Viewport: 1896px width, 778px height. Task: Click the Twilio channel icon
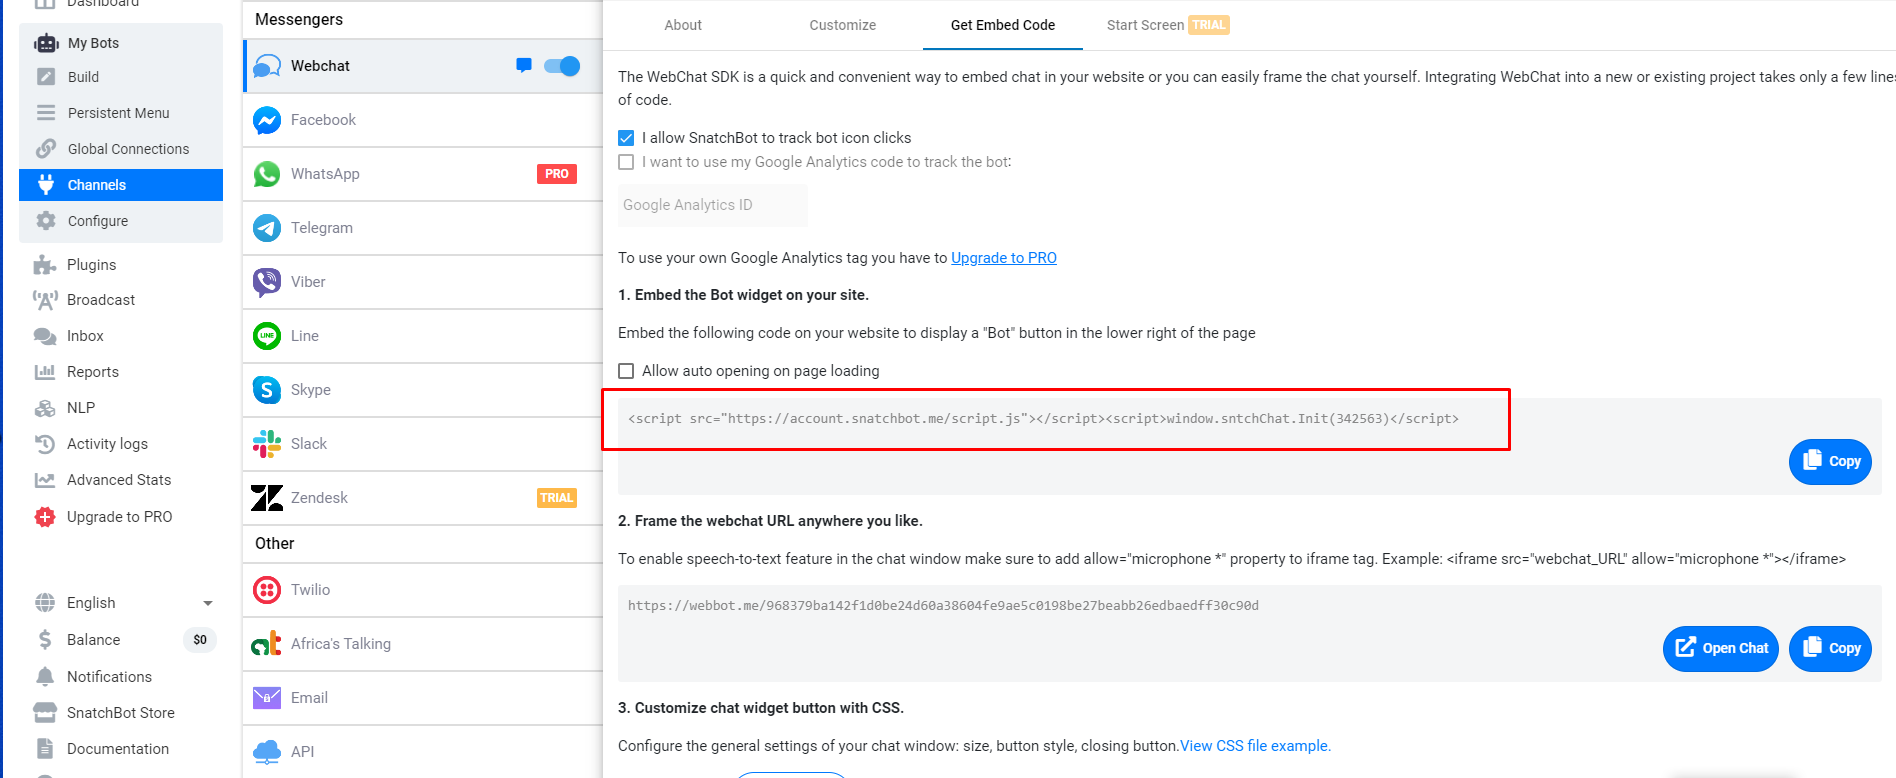pos(267,590)
